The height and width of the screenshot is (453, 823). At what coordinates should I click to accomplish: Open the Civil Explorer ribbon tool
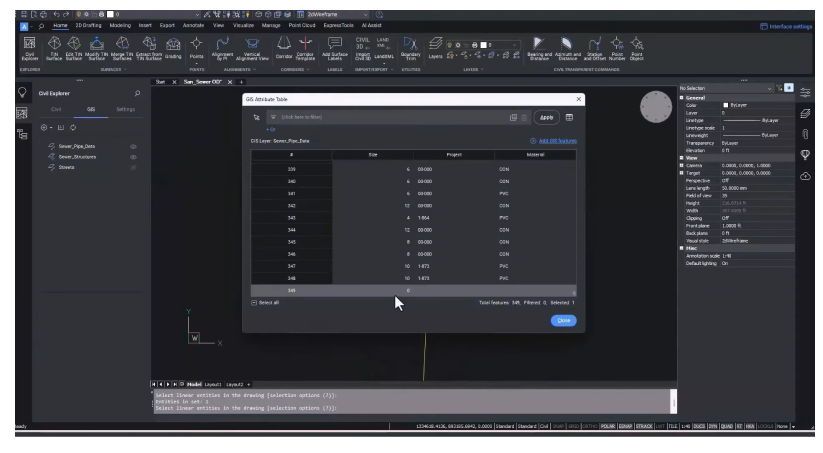click(x=29, y=48)
